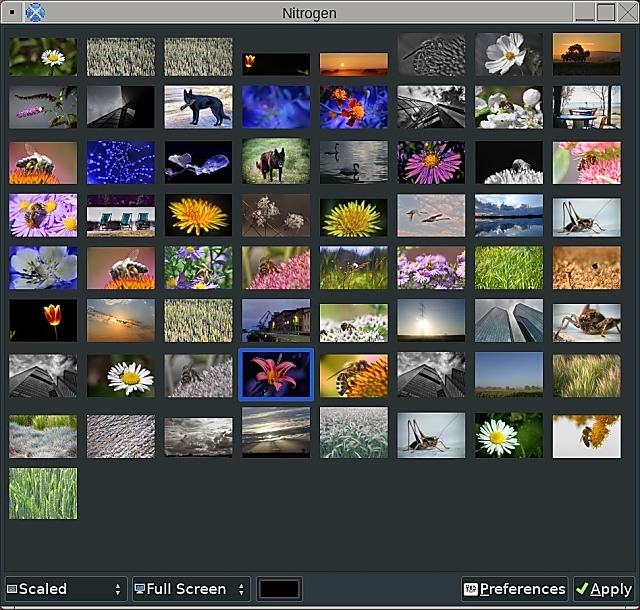Screen dimensions: 640x610
Task: Open the window menu icon in title bar
Action: tap(10, 12)
